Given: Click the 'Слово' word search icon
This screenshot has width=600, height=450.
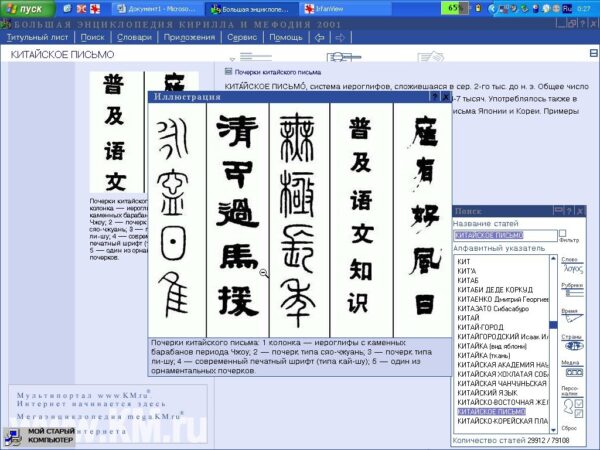Looking at the screenshot, I should pyautogui.click(x=572, y=268).
